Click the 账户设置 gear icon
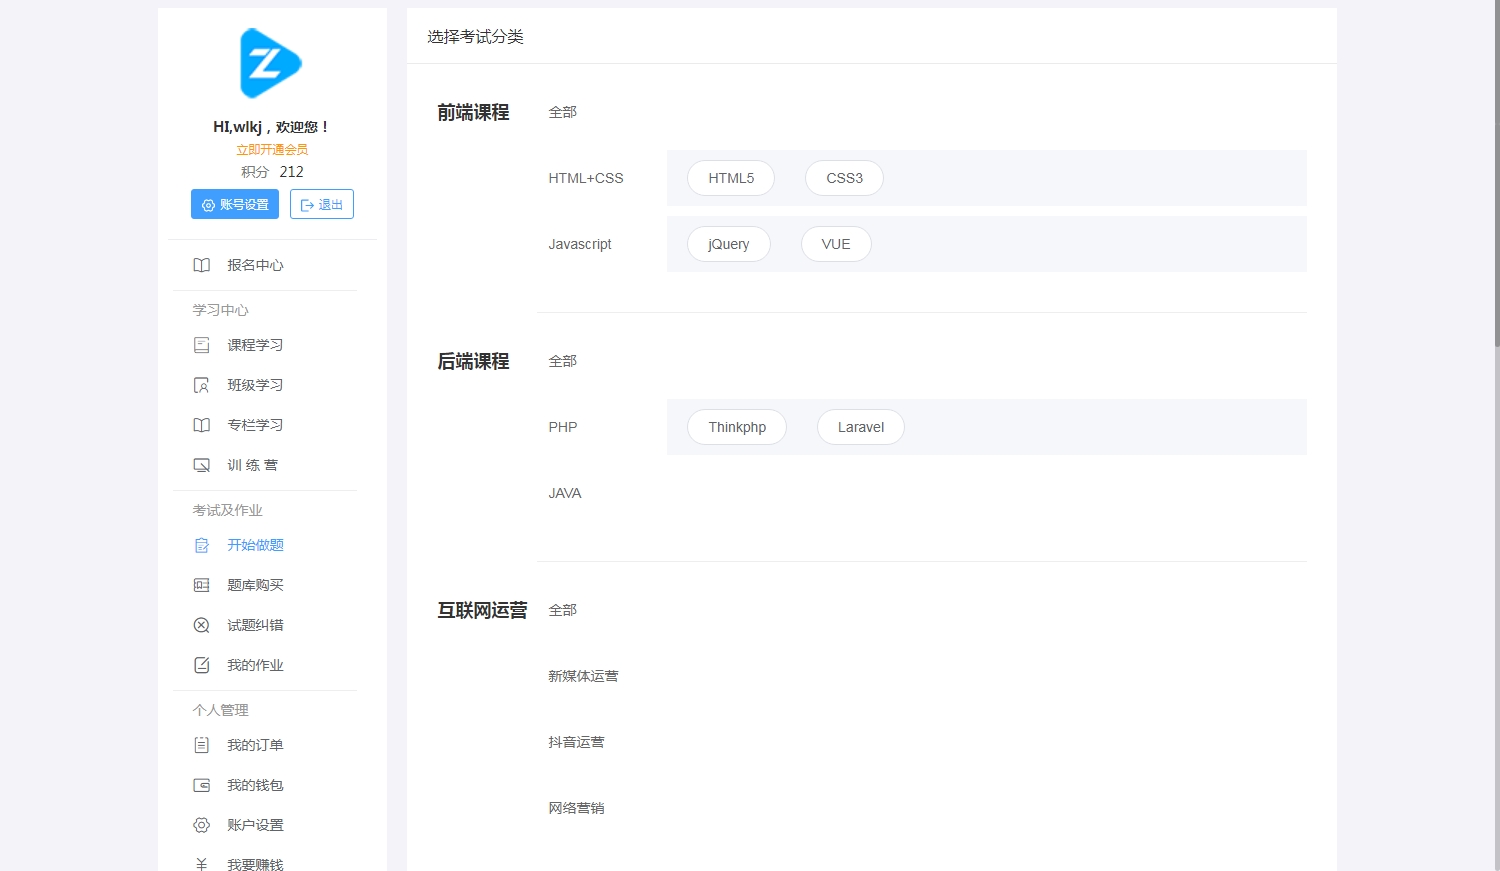Screen dimensions: 1500x871 click(x=201, y=825)
